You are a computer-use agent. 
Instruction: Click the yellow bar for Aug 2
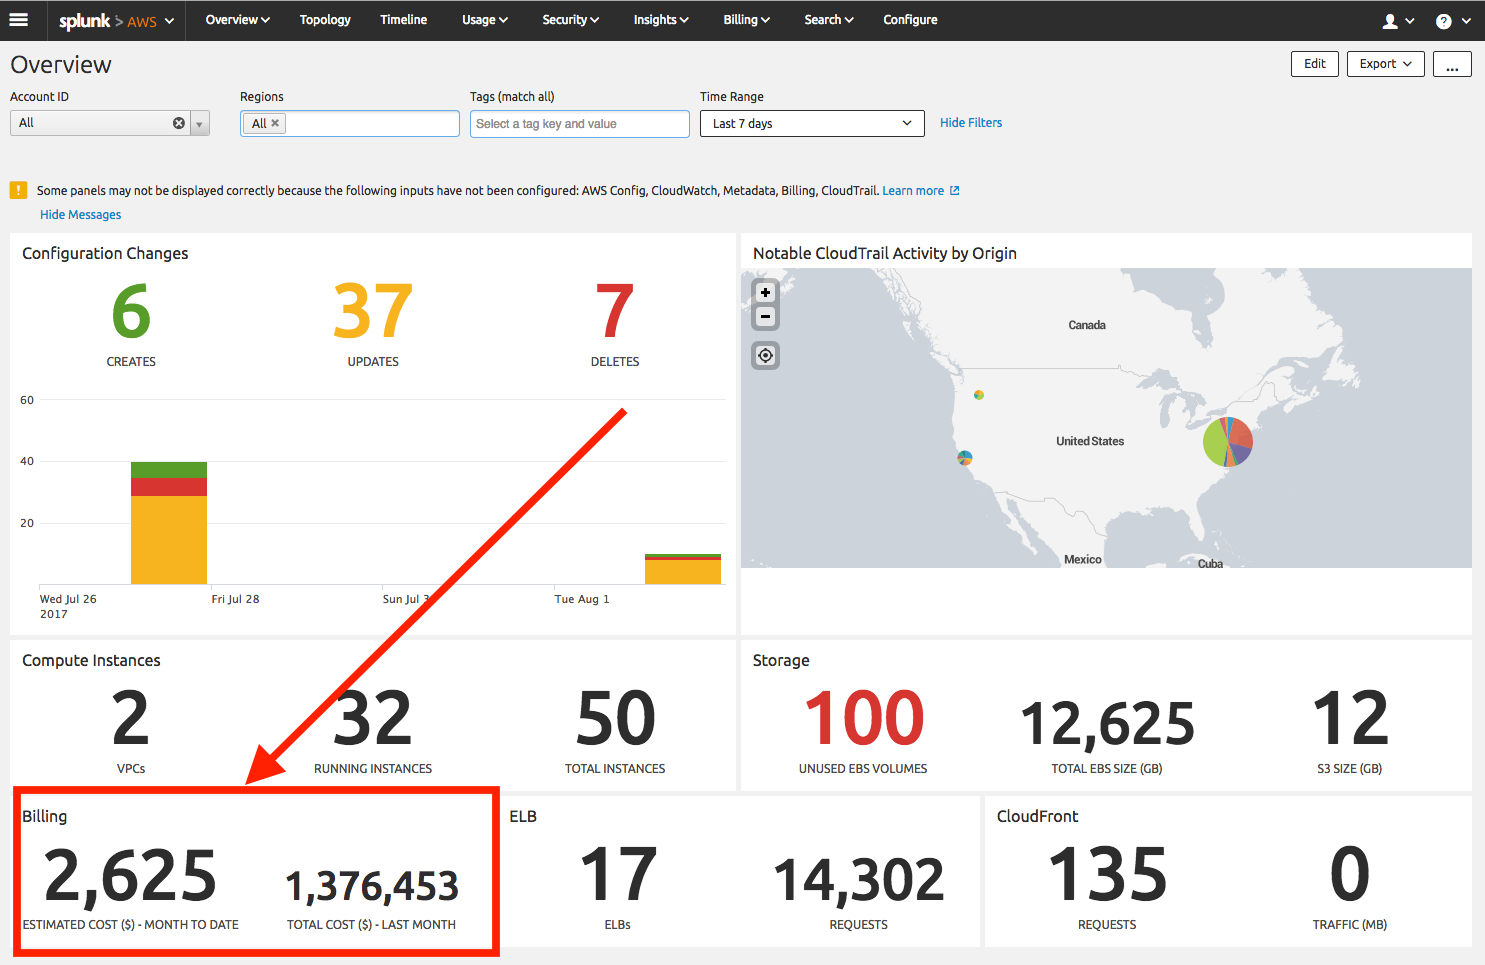[683, 572]
